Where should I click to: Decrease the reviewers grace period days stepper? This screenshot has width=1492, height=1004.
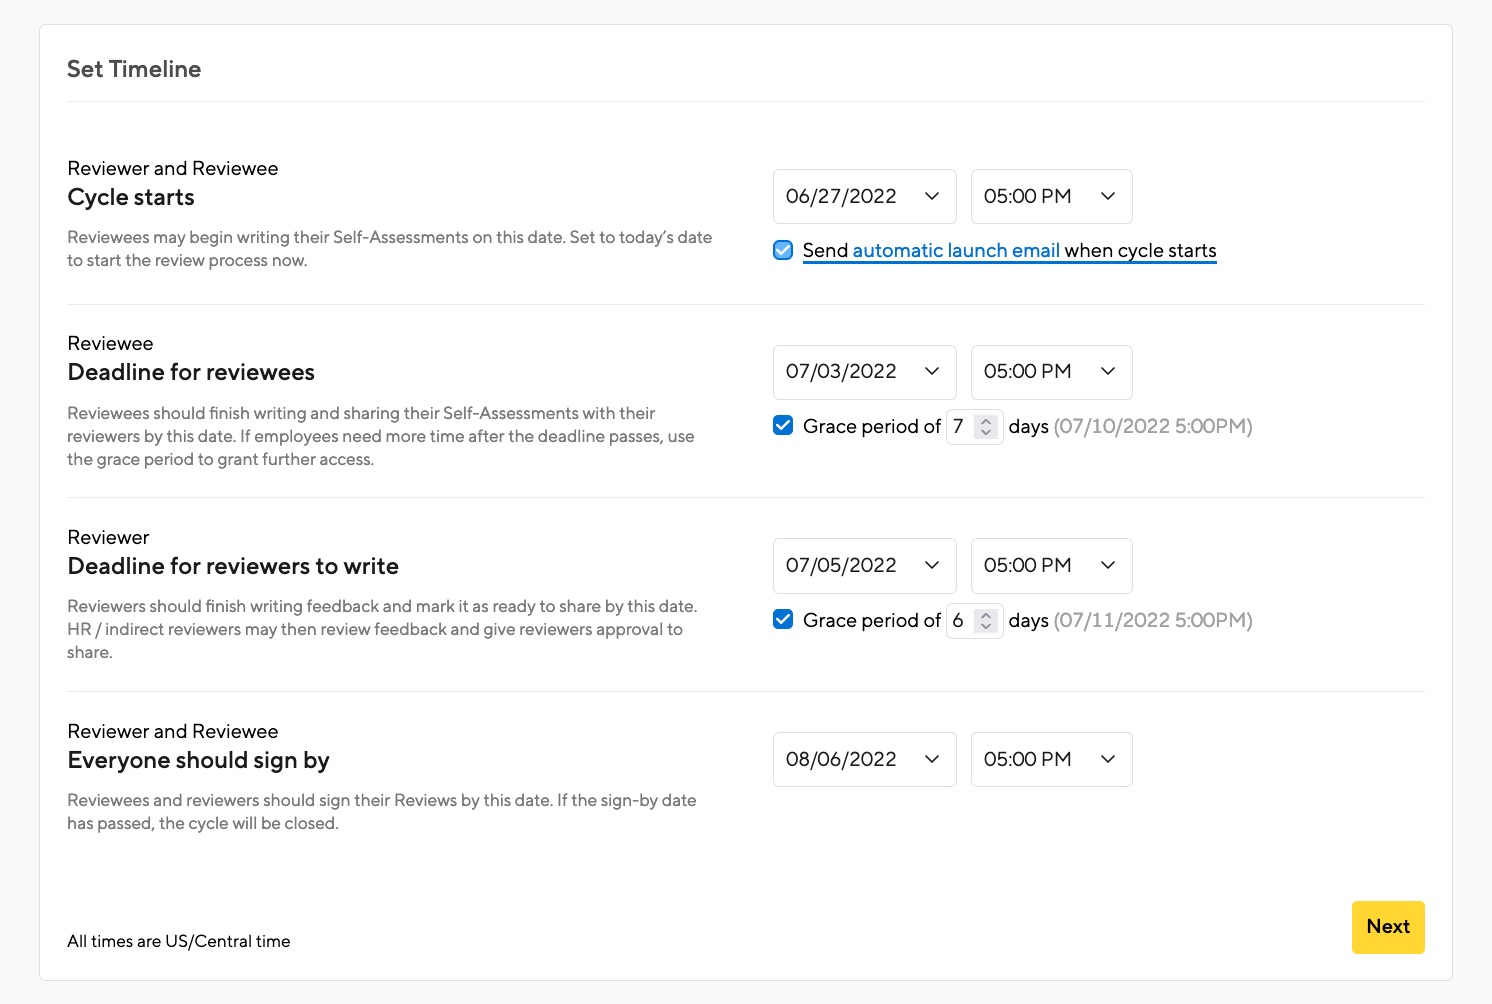tap(986, 627)
